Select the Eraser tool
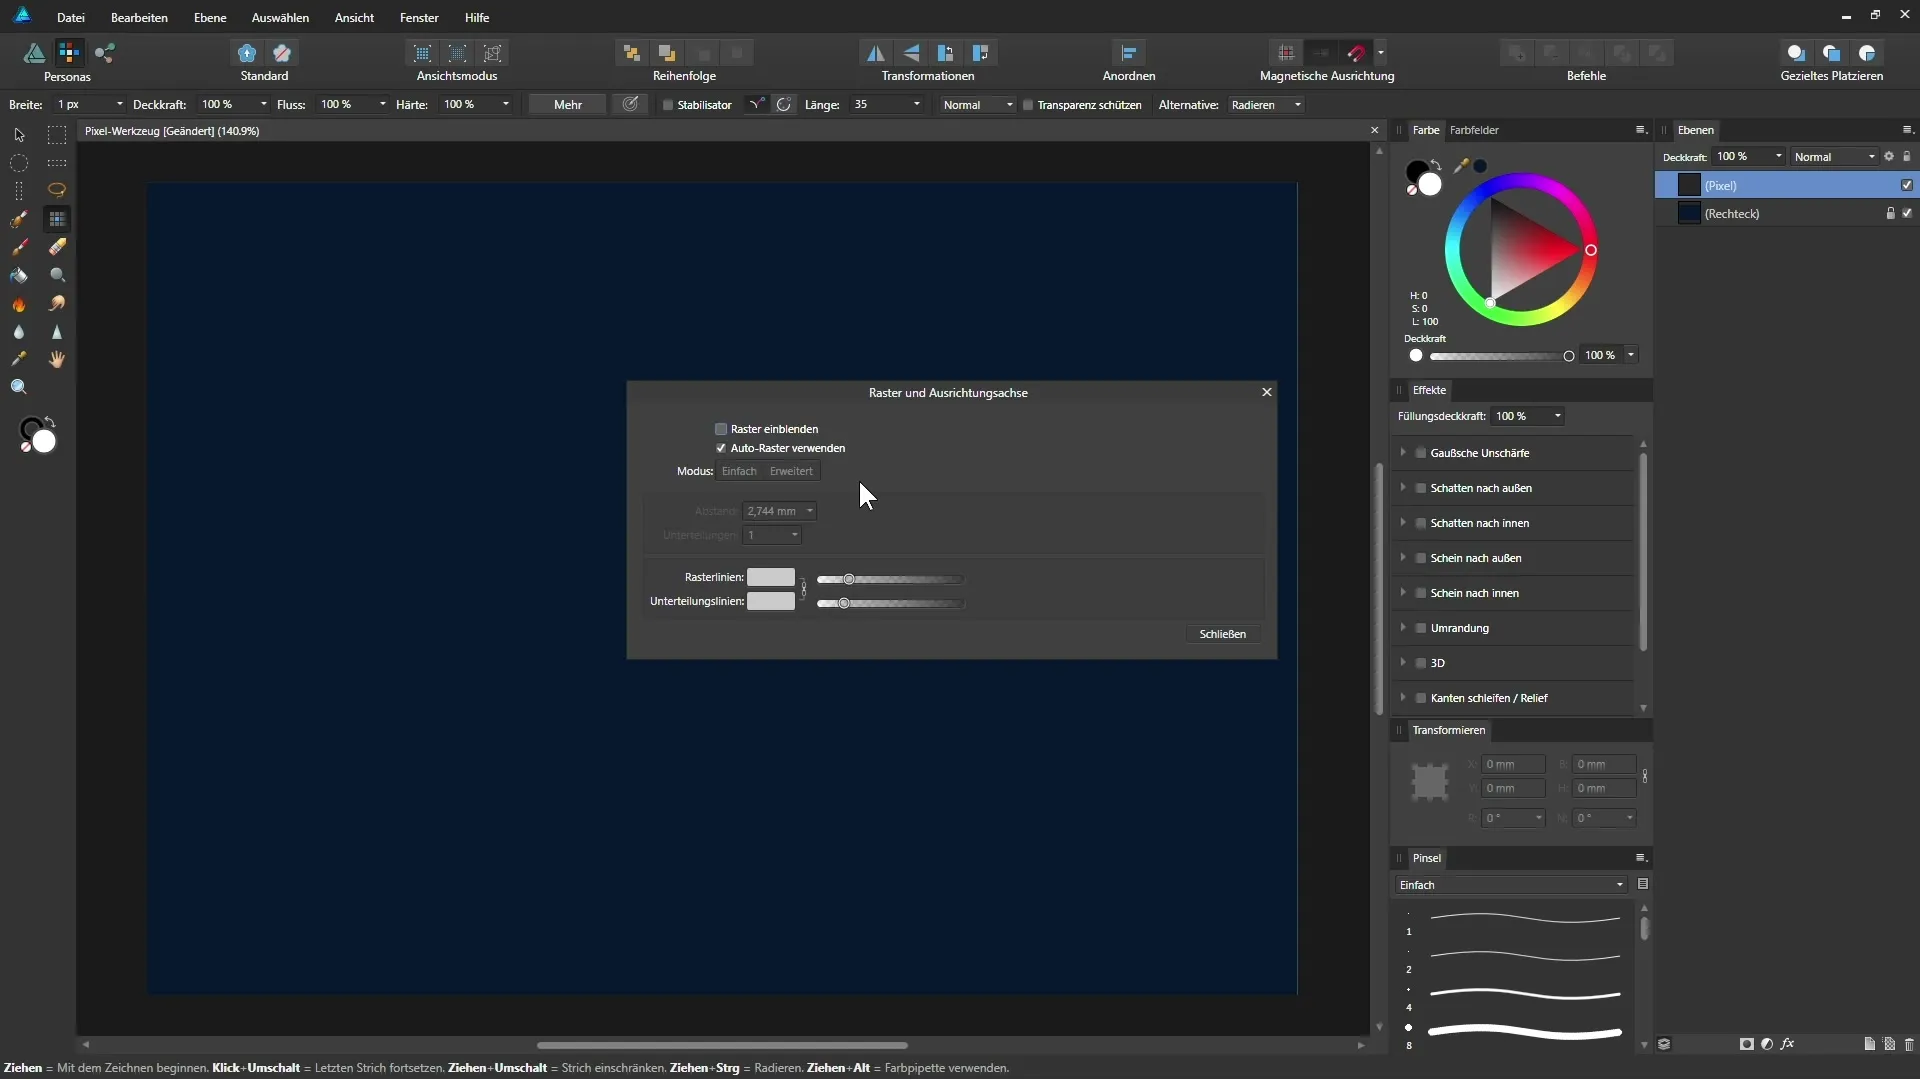This screenshot has height=1080, width=1920. click(57, 247)
